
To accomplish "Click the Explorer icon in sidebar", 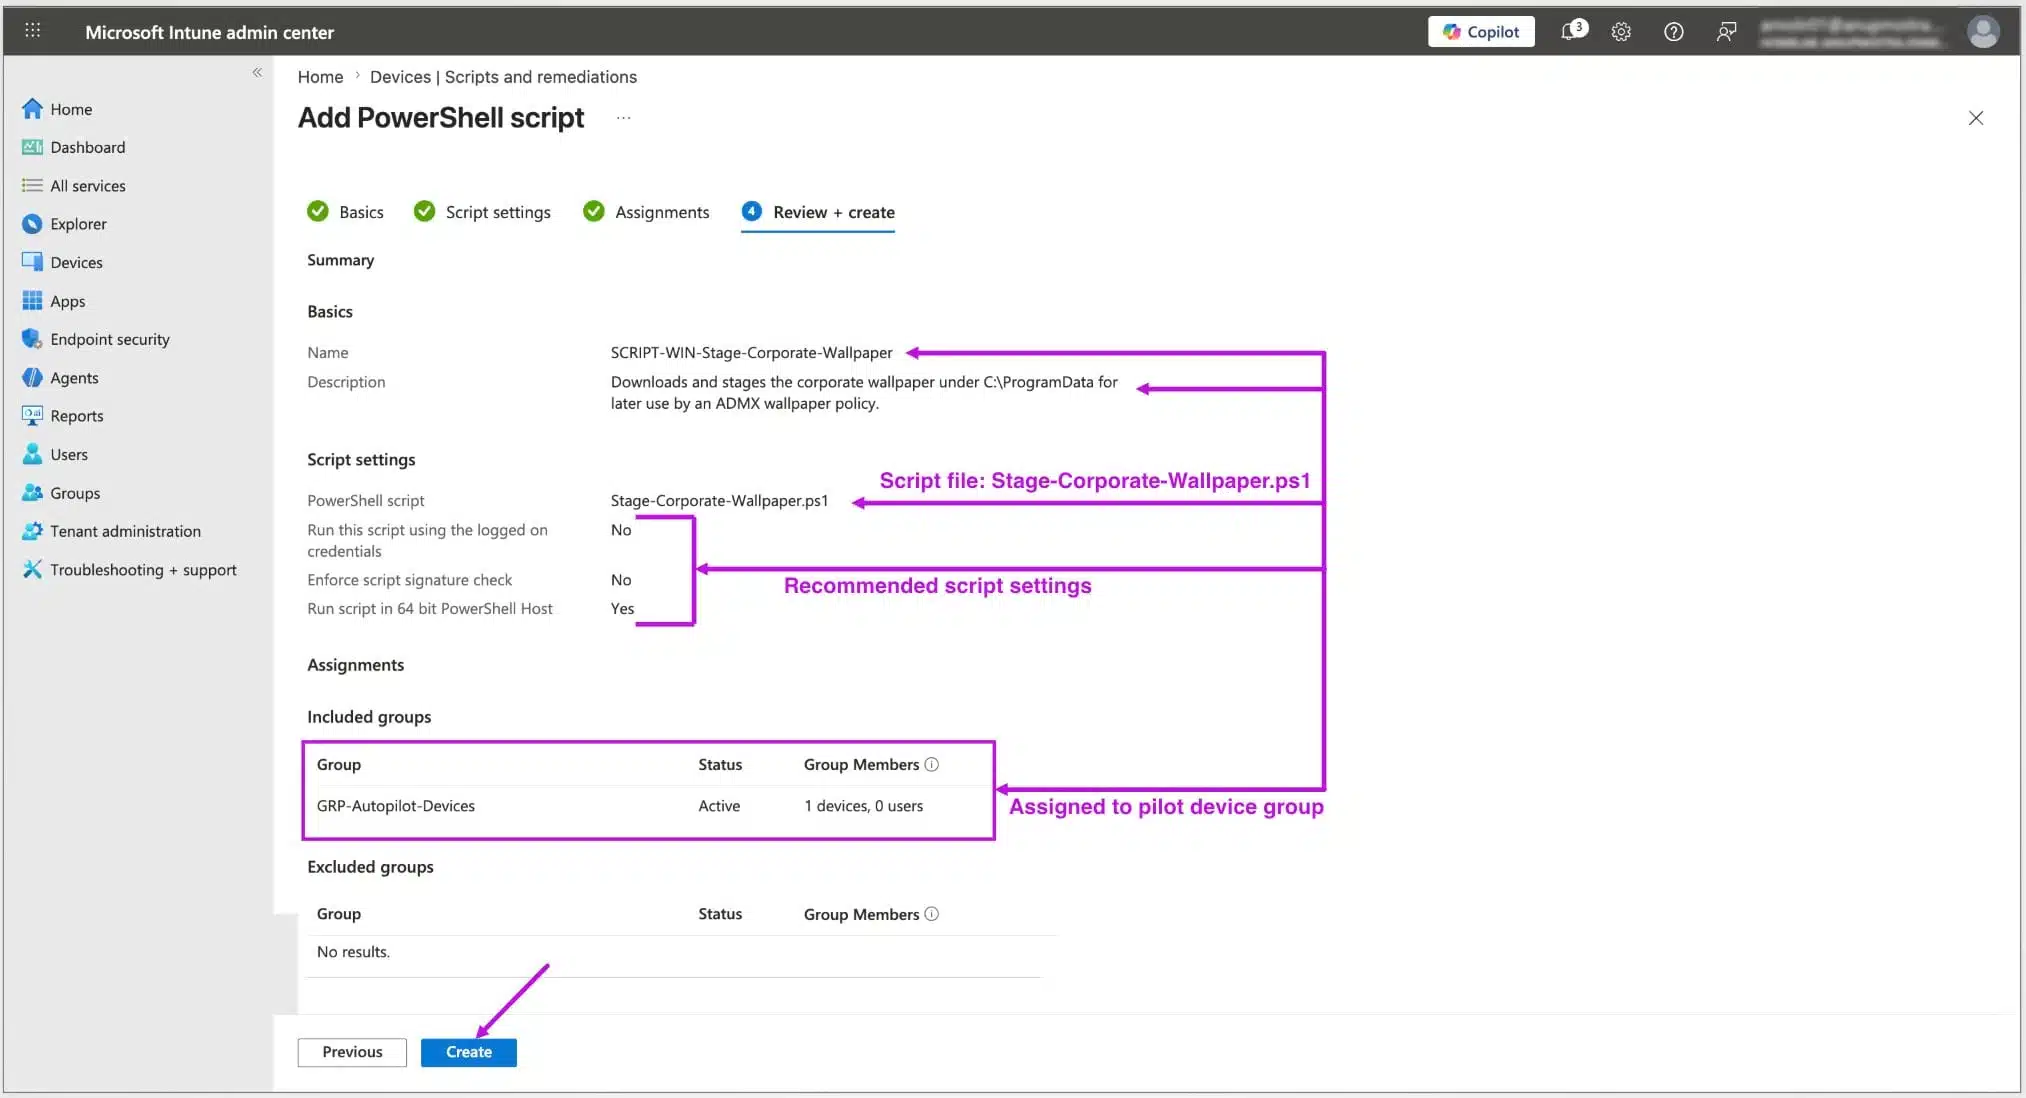I will click(x=32, y=224).
